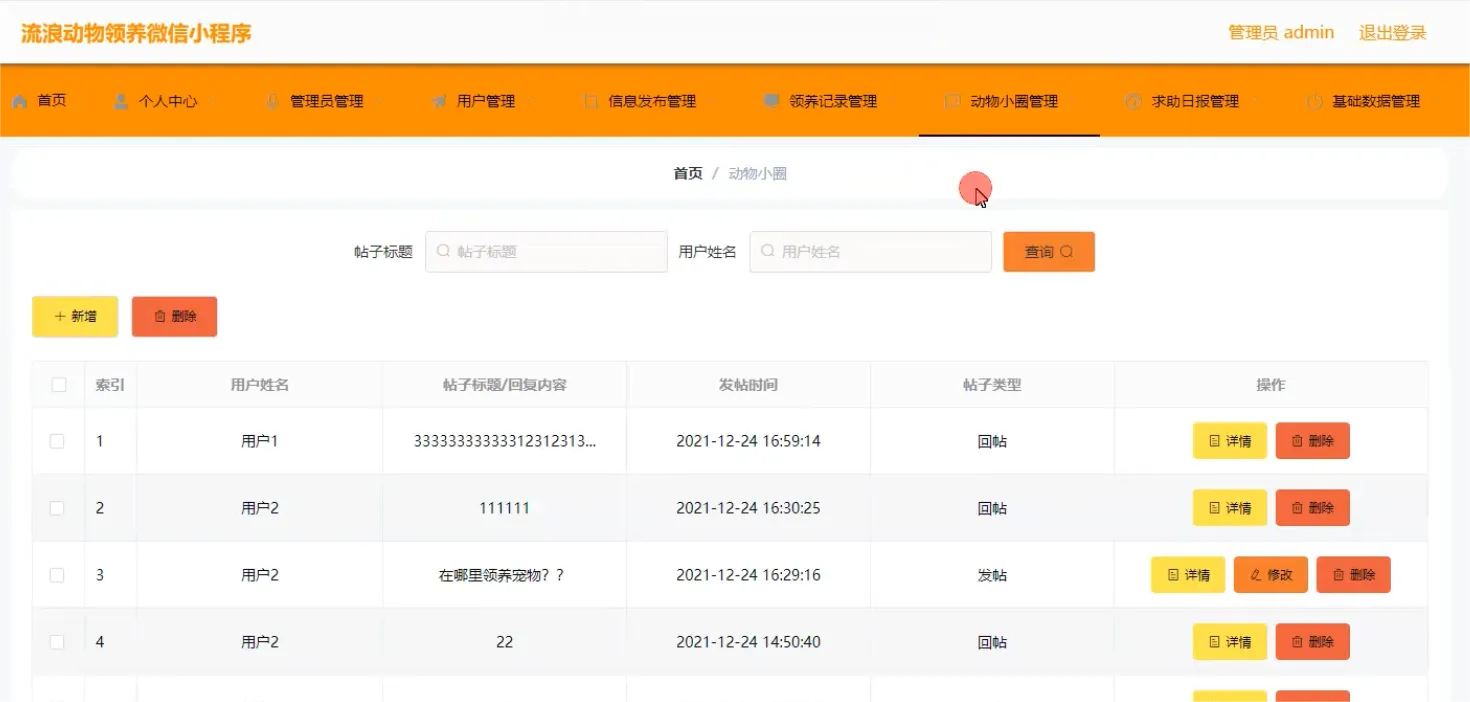The image size is (1470, 702).
Task: Check the checkbox for row 2 (111111)
Action: coord(57,508)
